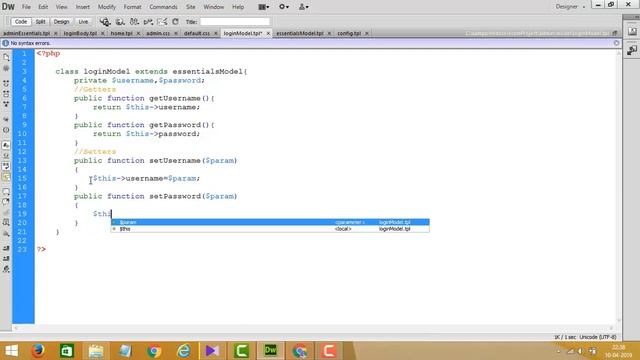Open the Edit menu
640x360 pixels.
click(x=43, y=7)
